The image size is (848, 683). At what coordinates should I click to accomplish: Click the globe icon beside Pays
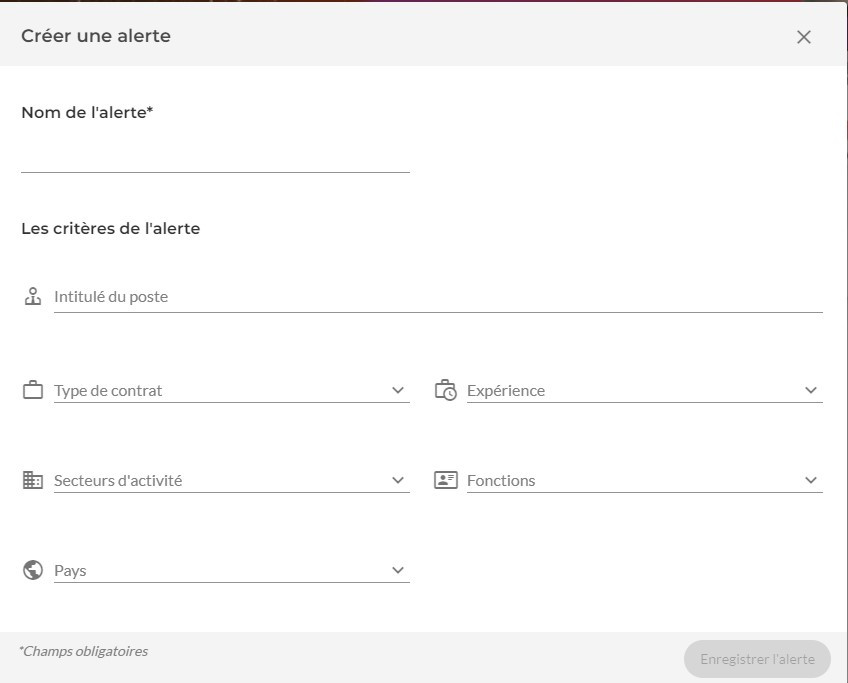pos(33,570)
